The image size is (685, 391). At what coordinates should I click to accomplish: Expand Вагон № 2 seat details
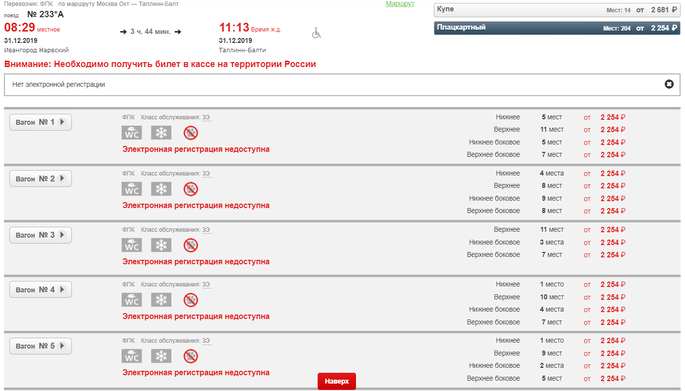(x=41, y=178)
